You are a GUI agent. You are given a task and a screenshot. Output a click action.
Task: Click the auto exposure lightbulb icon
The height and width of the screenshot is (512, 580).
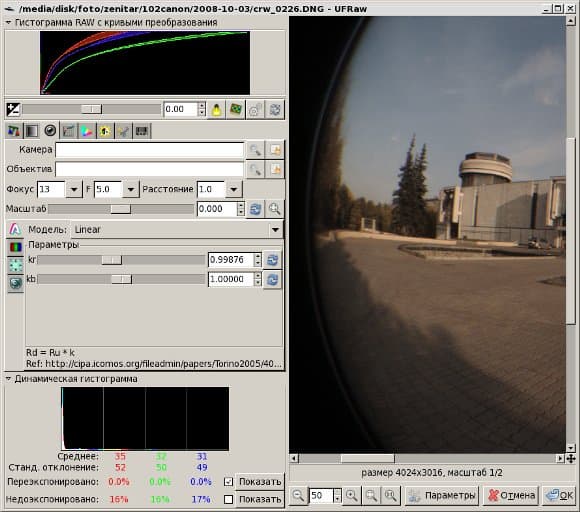216,110
